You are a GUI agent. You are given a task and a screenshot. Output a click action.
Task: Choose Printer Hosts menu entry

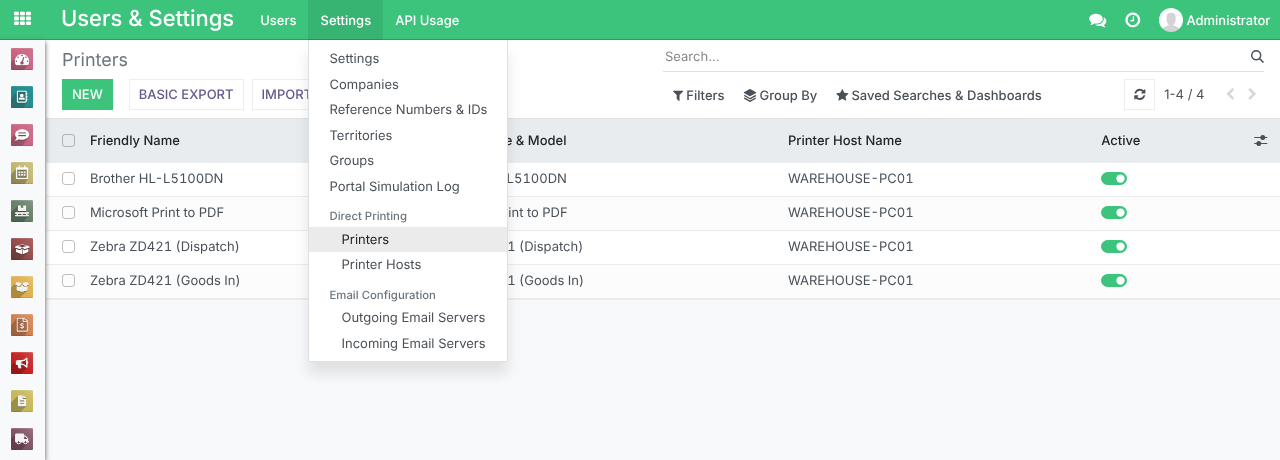(408, 265)
